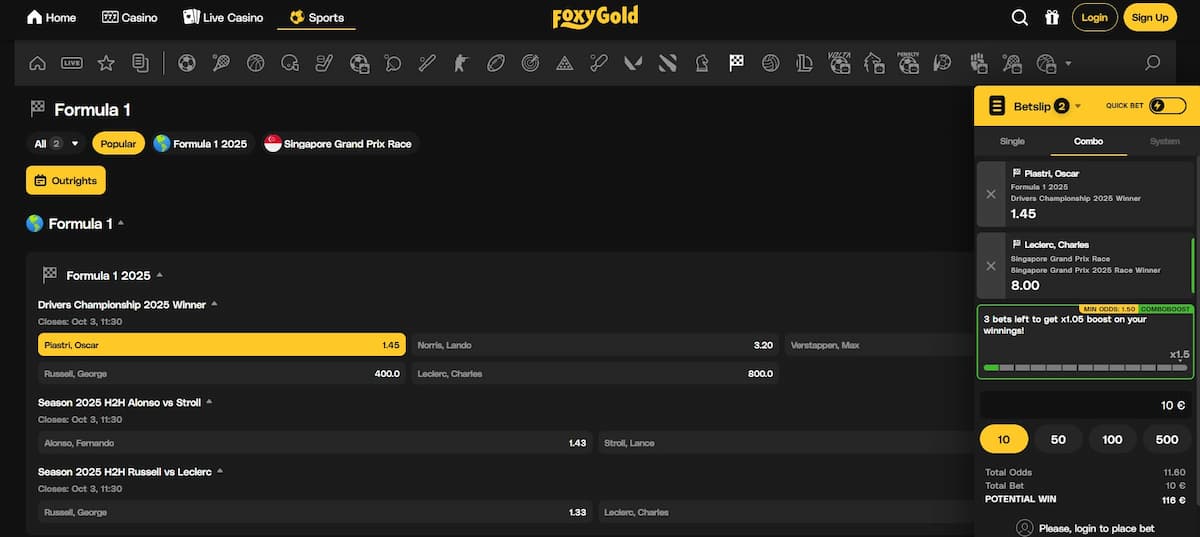Select the 50 stake amount option
This screenshot has width=1200, height=537.
coord(1058,439)
